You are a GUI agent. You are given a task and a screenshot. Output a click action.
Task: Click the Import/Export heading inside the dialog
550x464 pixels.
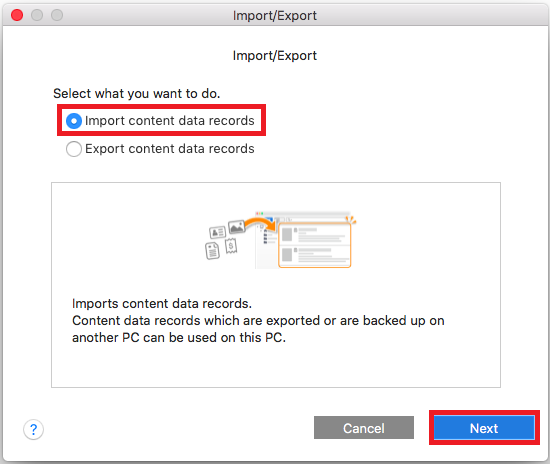tap(275, 55)
